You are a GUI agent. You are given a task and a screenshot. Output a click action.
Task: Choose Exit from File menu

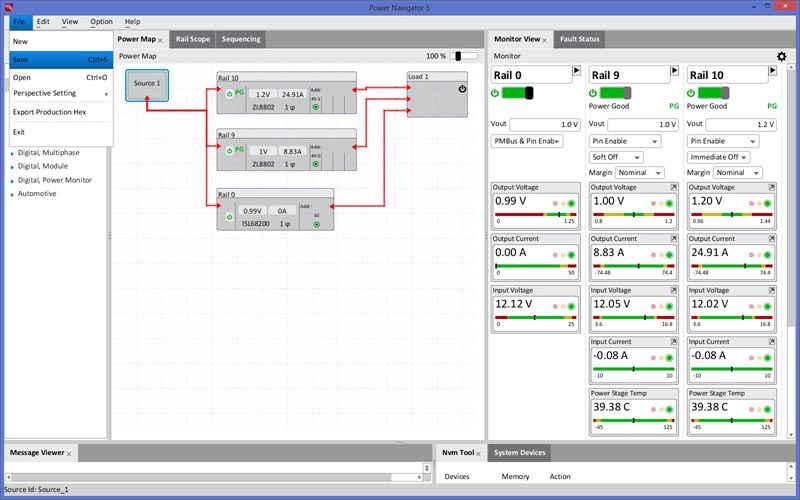click(x=61, y=132)
